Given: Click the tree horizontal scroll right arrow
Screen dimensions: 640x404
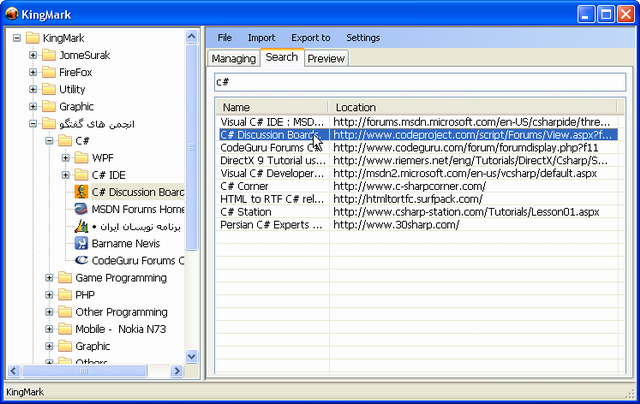Looking at the screenshot, I should (x=177, y=371).
